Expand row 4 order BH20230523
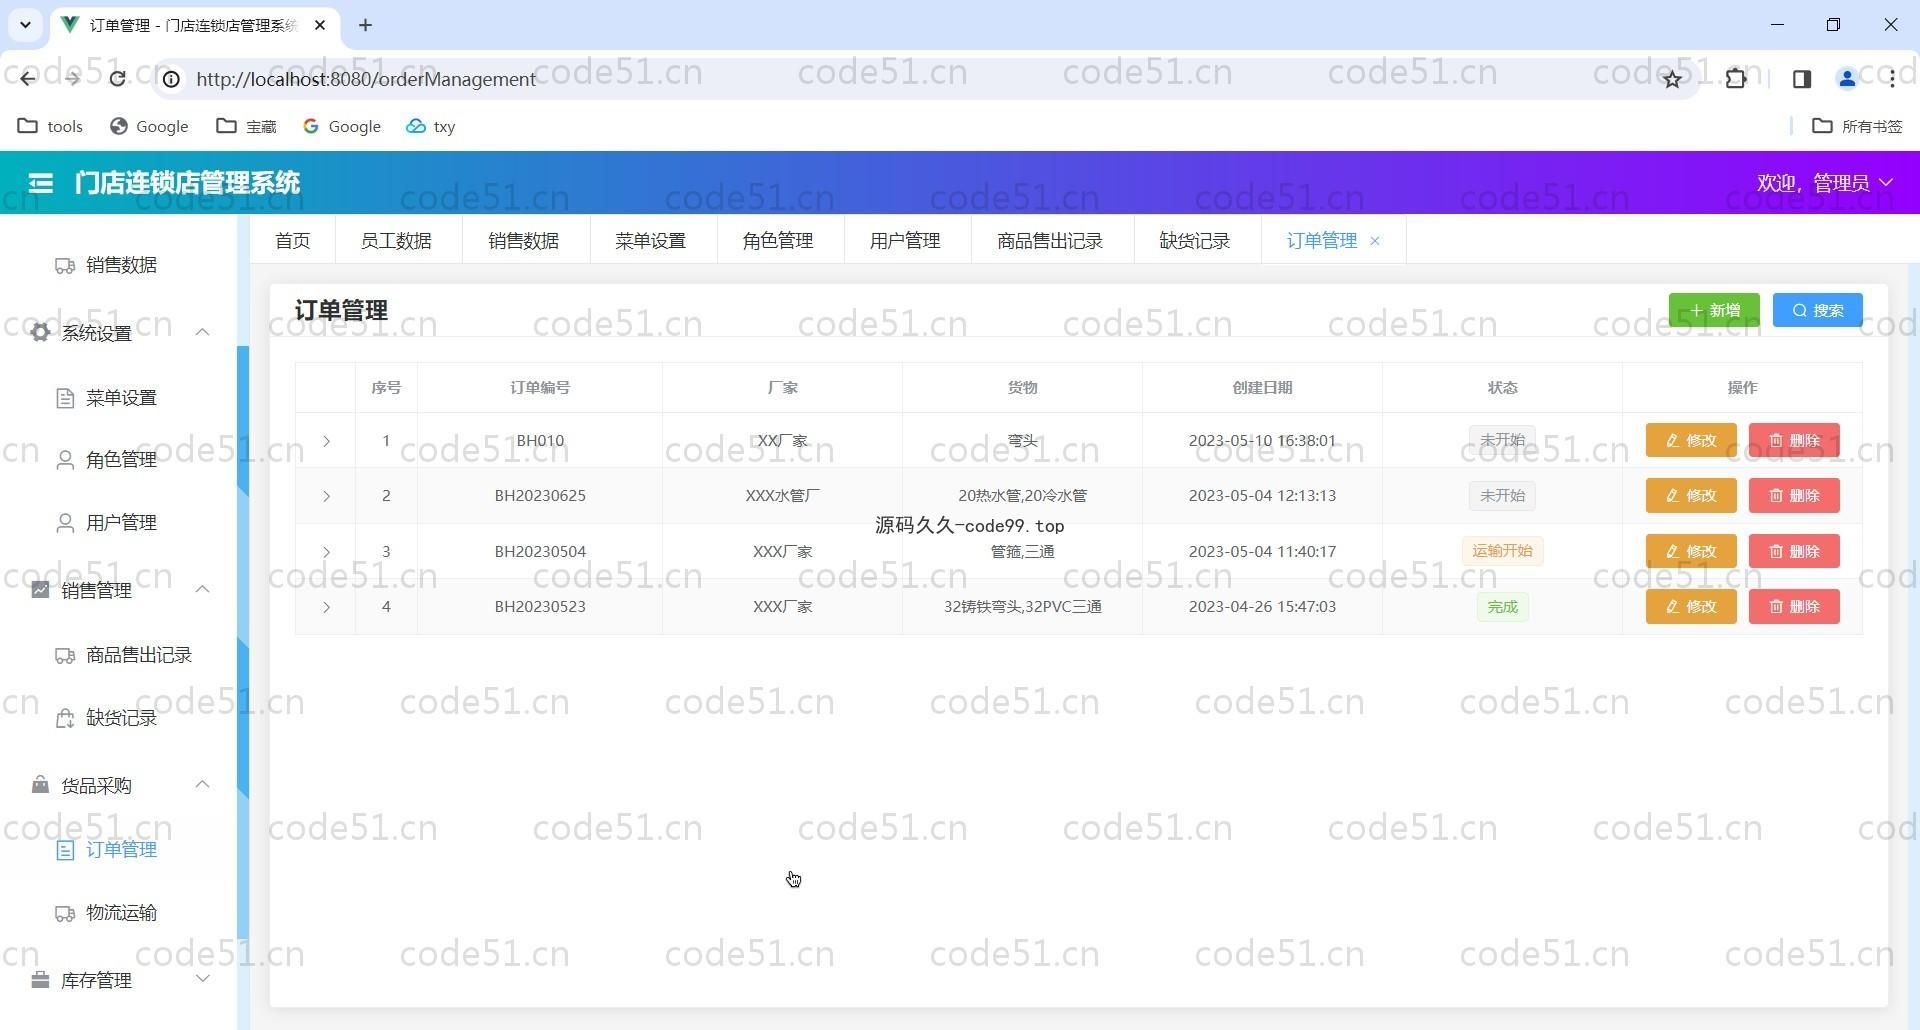1920x1030 pixels. 326,607
